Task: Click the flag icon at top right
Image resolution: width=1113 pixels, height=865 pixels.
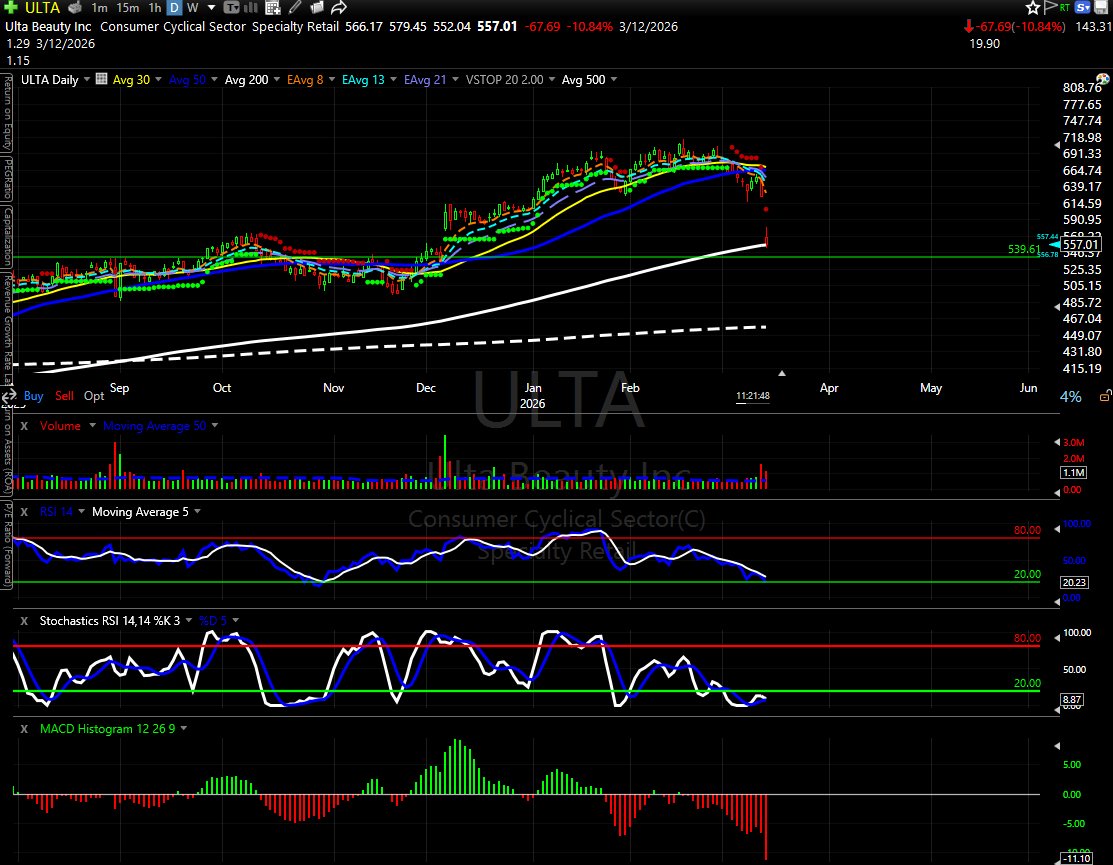Action: pos(1051,8)
